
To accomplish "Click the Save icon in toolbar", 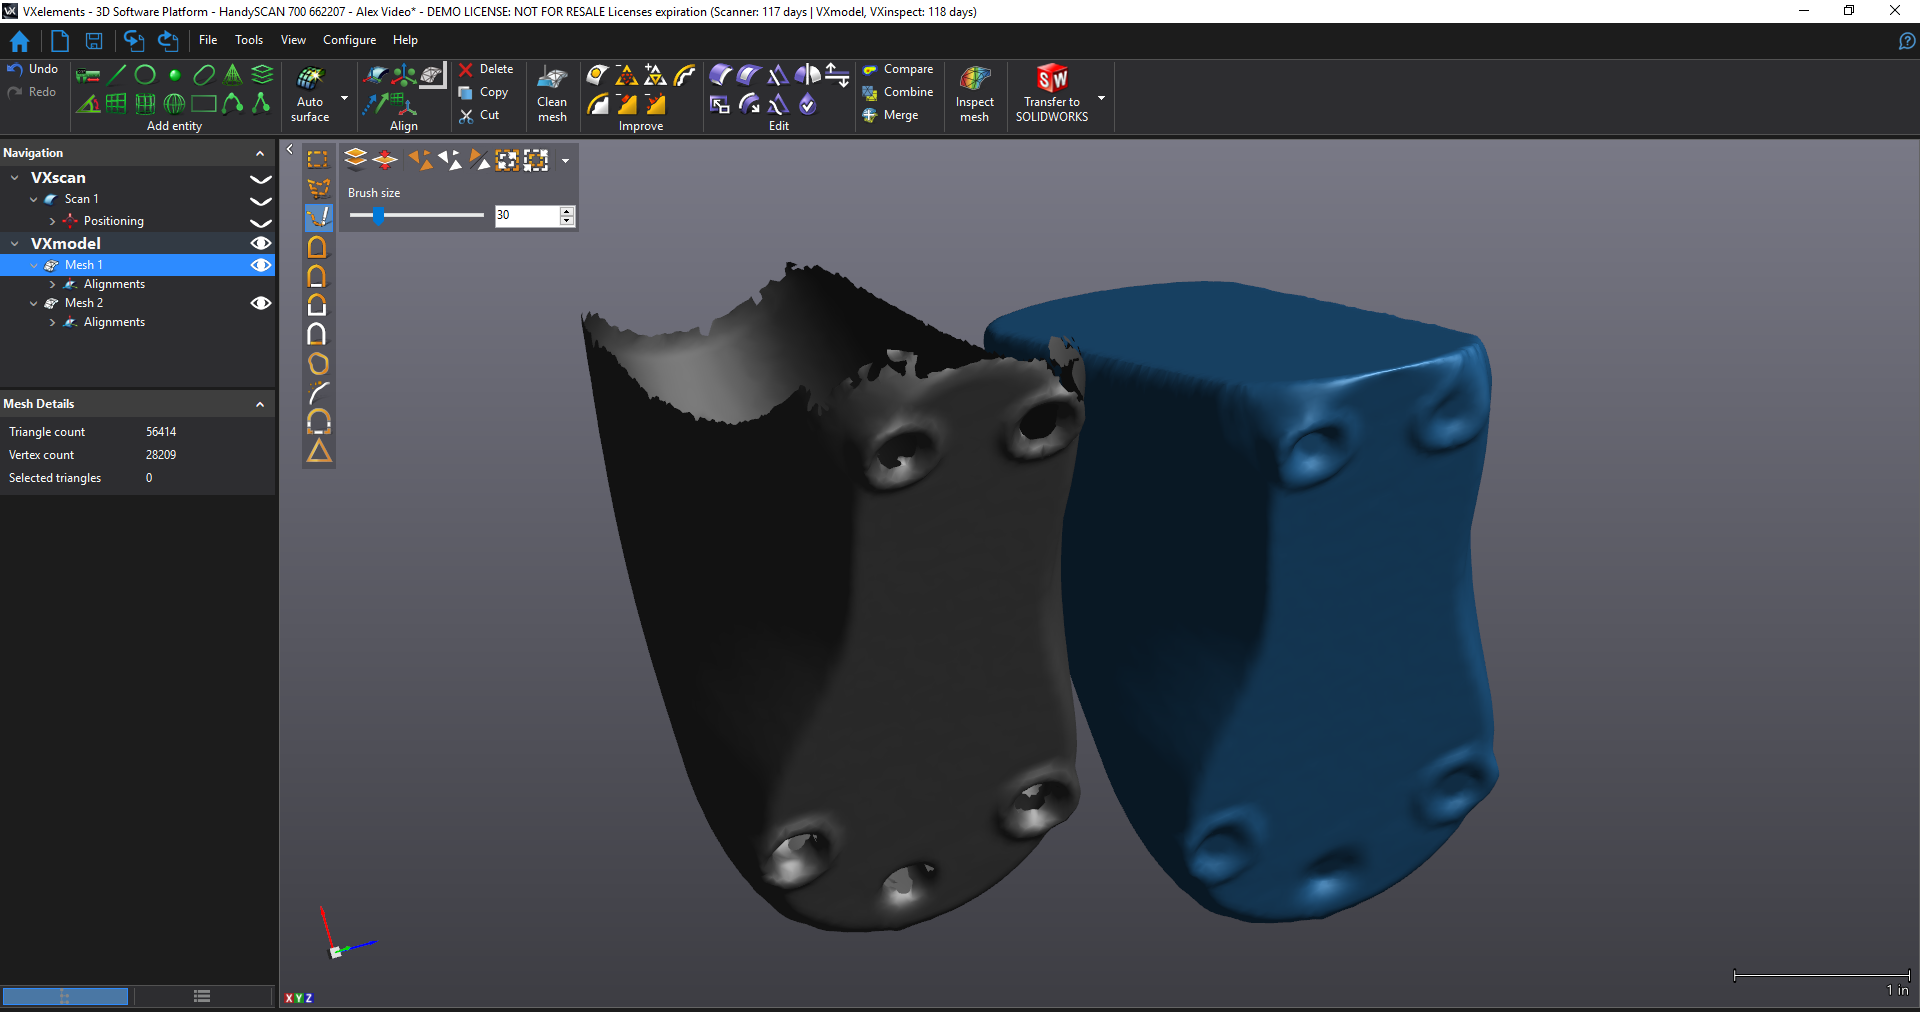I will click(94, 41).
